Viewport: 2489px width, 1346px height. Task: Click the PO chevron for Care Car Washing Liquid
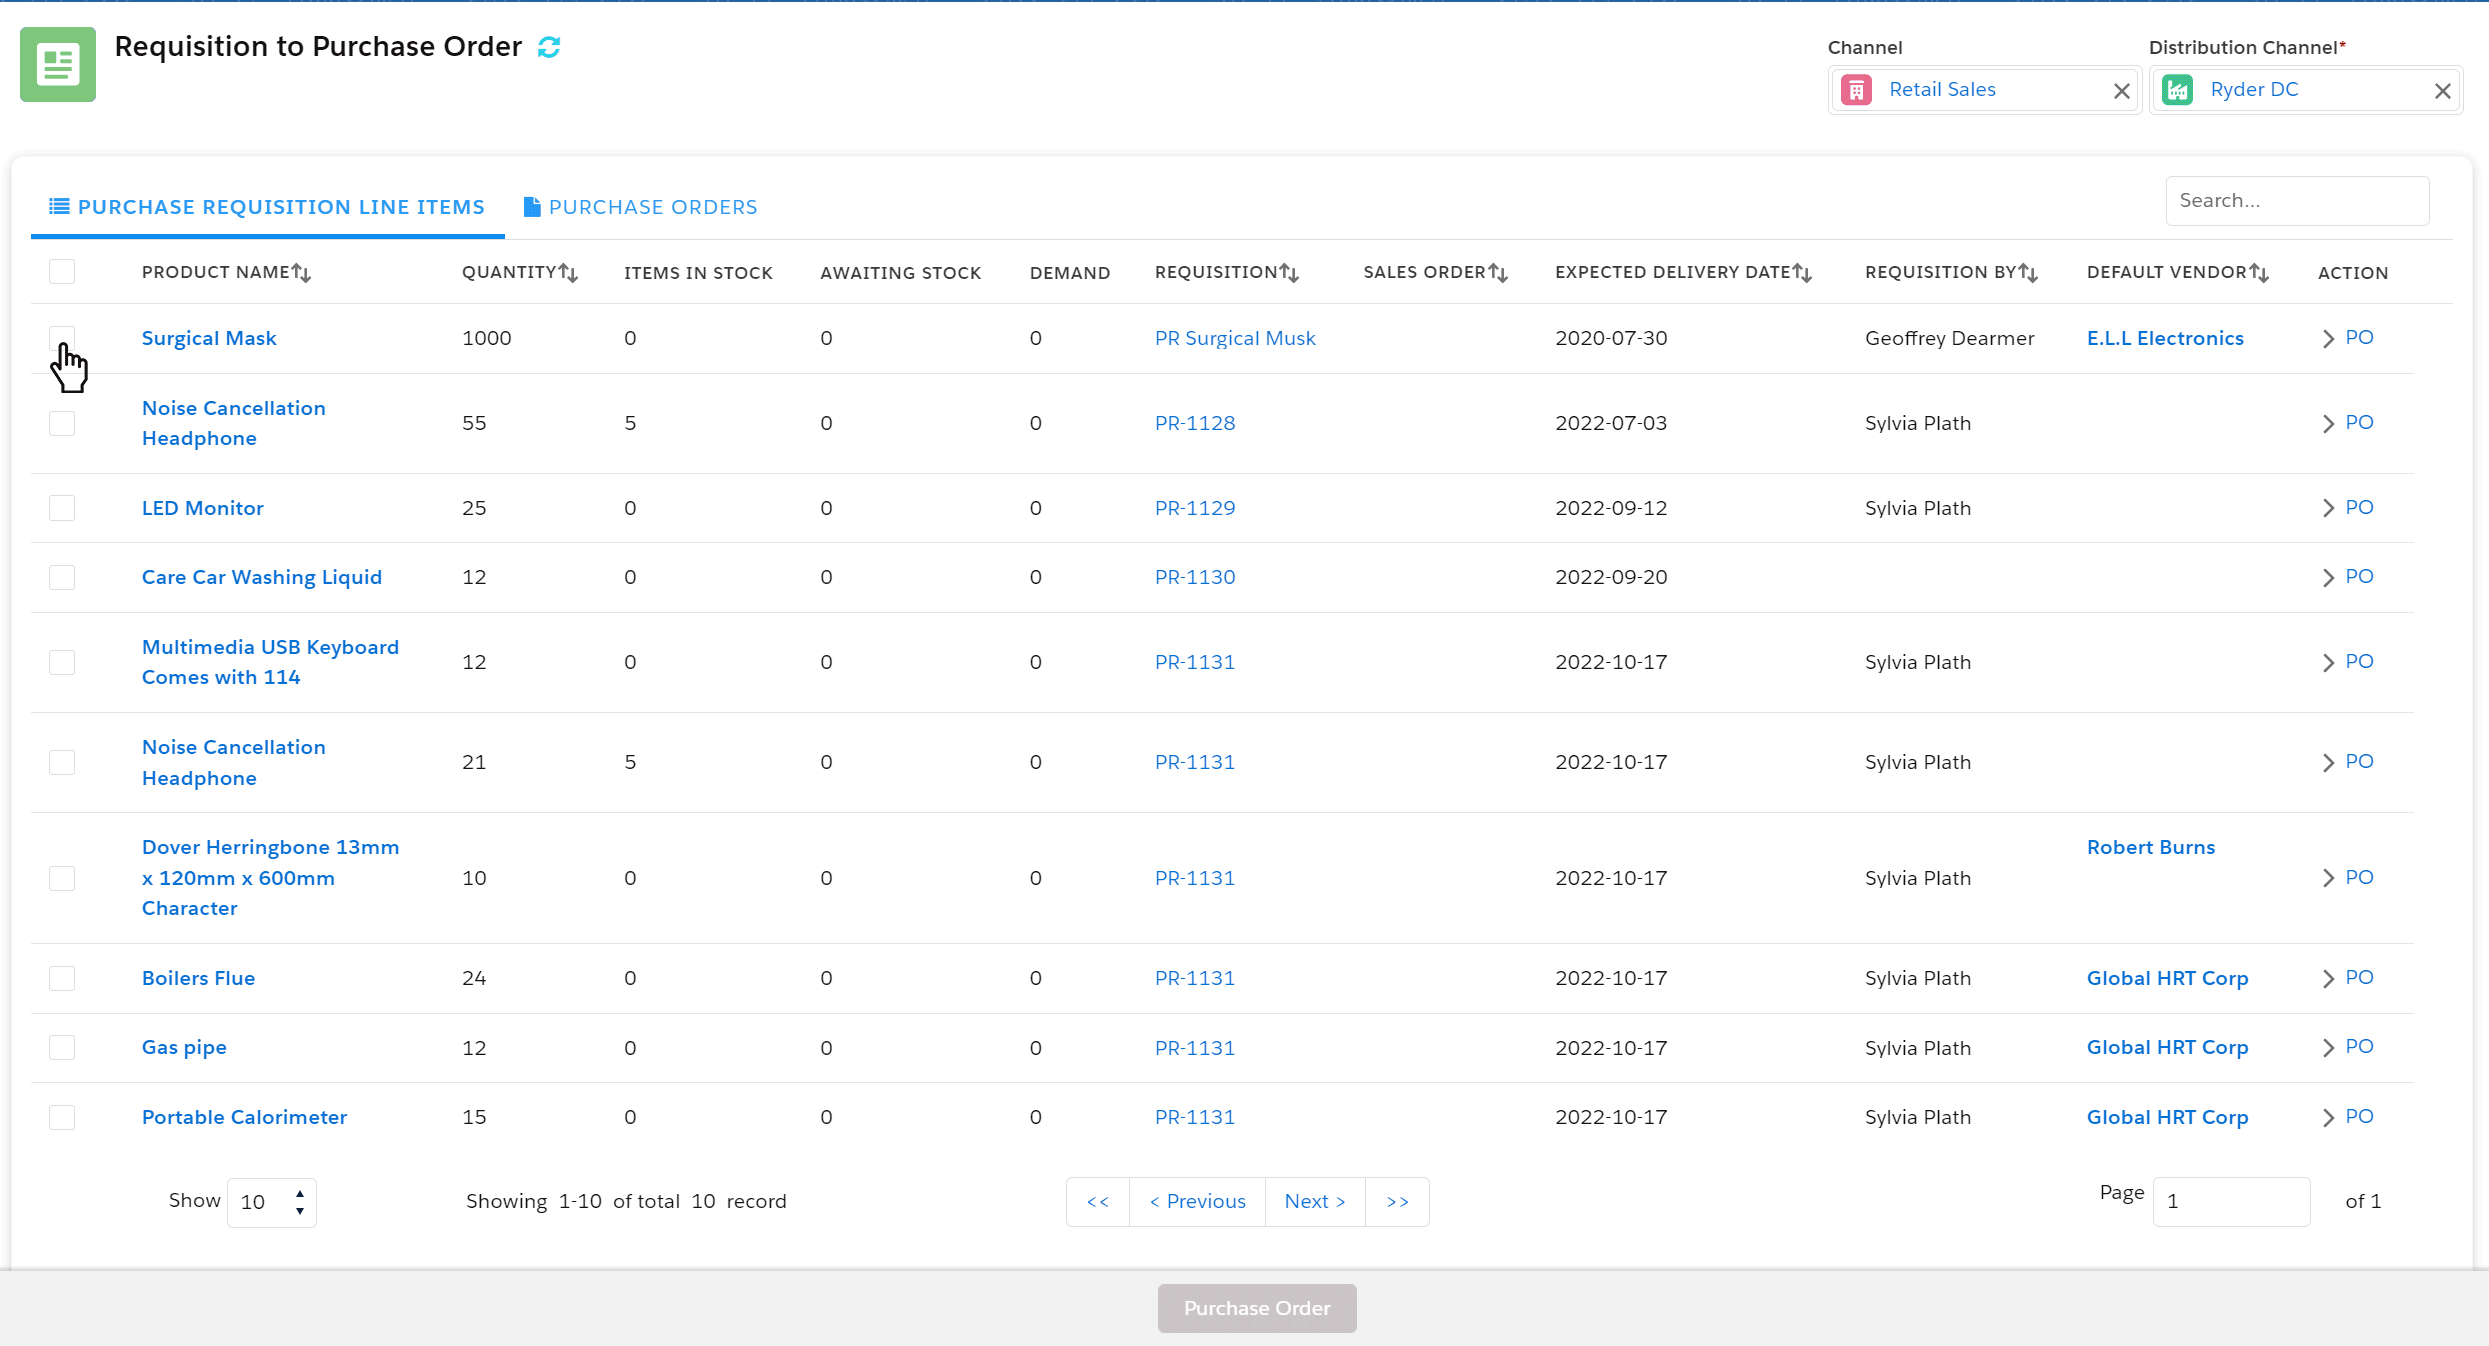coord(2328,578)
